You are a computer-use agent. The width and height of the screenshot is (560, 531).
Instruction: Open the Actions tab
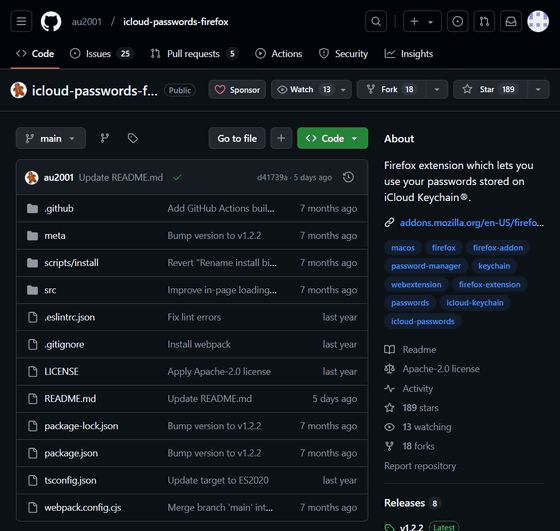[x=279, y=54]
